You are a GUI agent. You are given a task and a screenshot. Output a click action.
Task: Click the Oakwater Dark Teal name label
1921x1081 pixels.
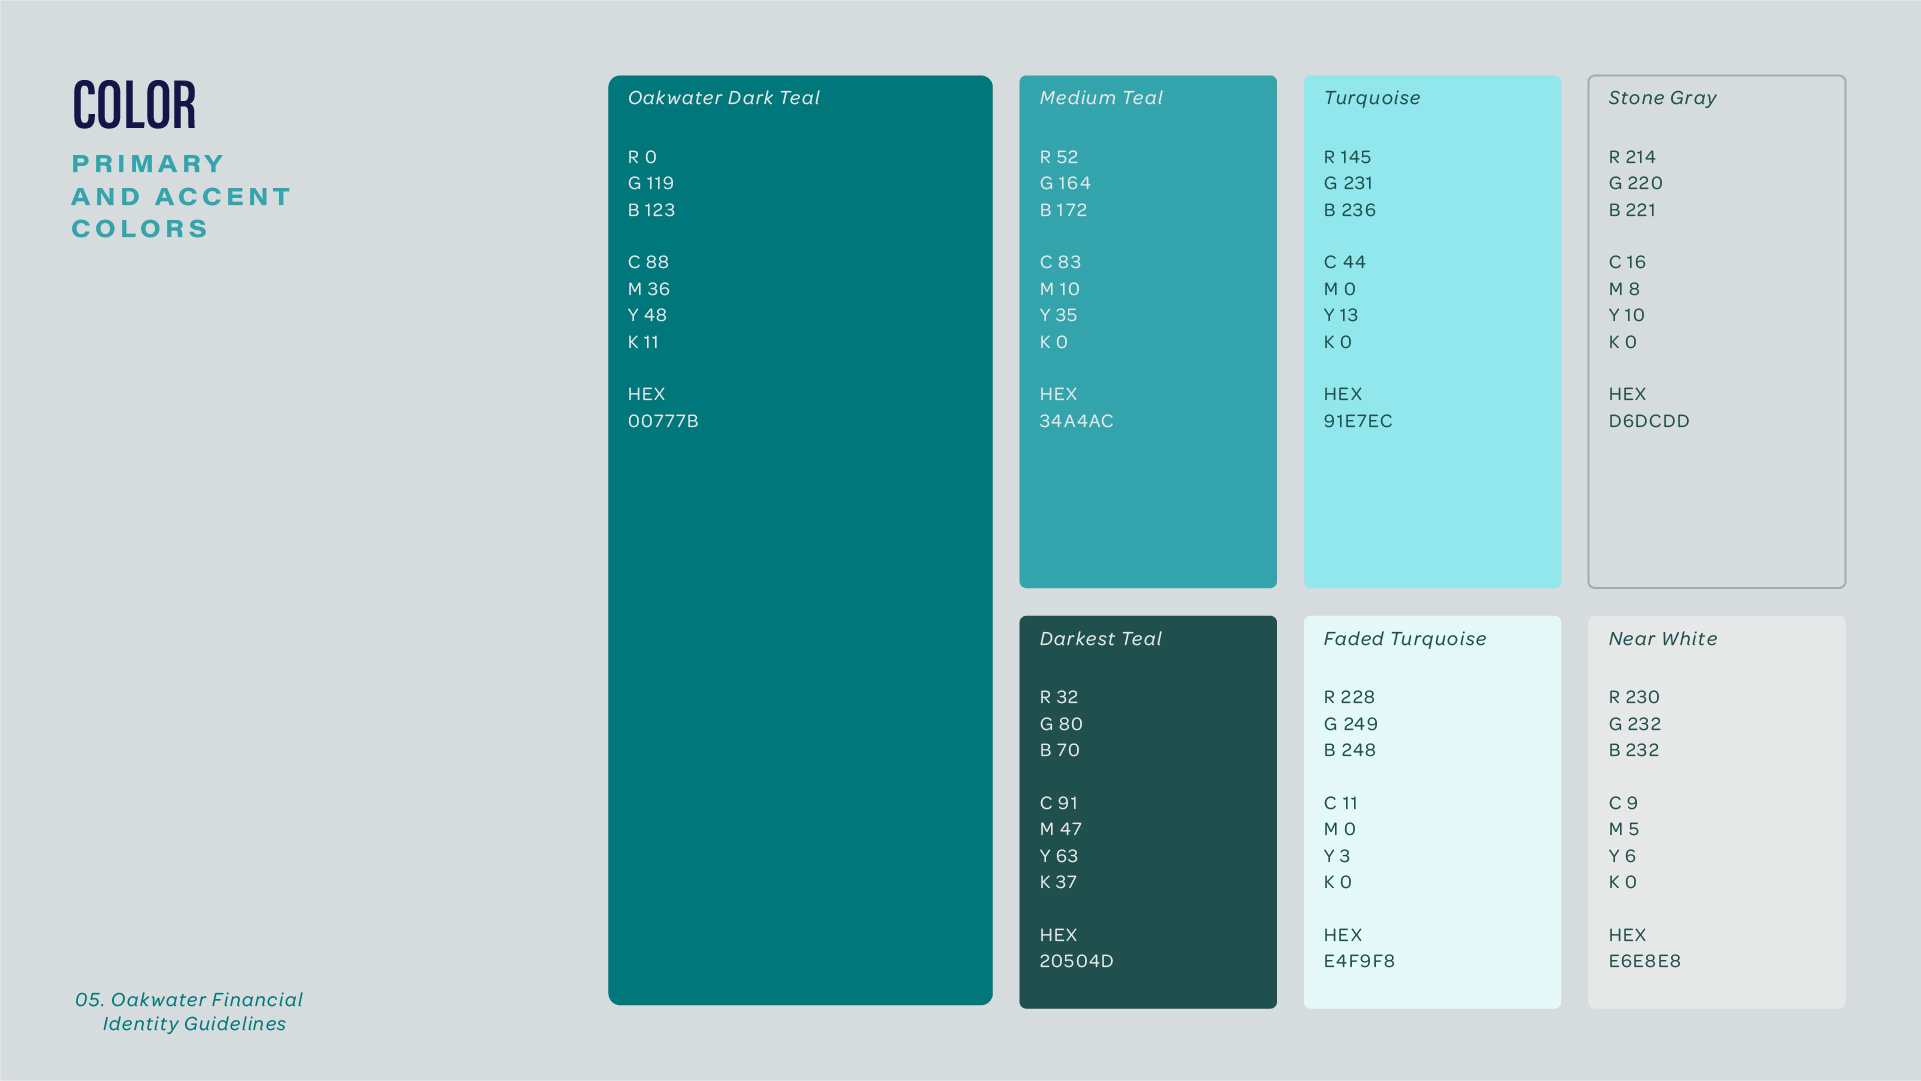[723, 98]
